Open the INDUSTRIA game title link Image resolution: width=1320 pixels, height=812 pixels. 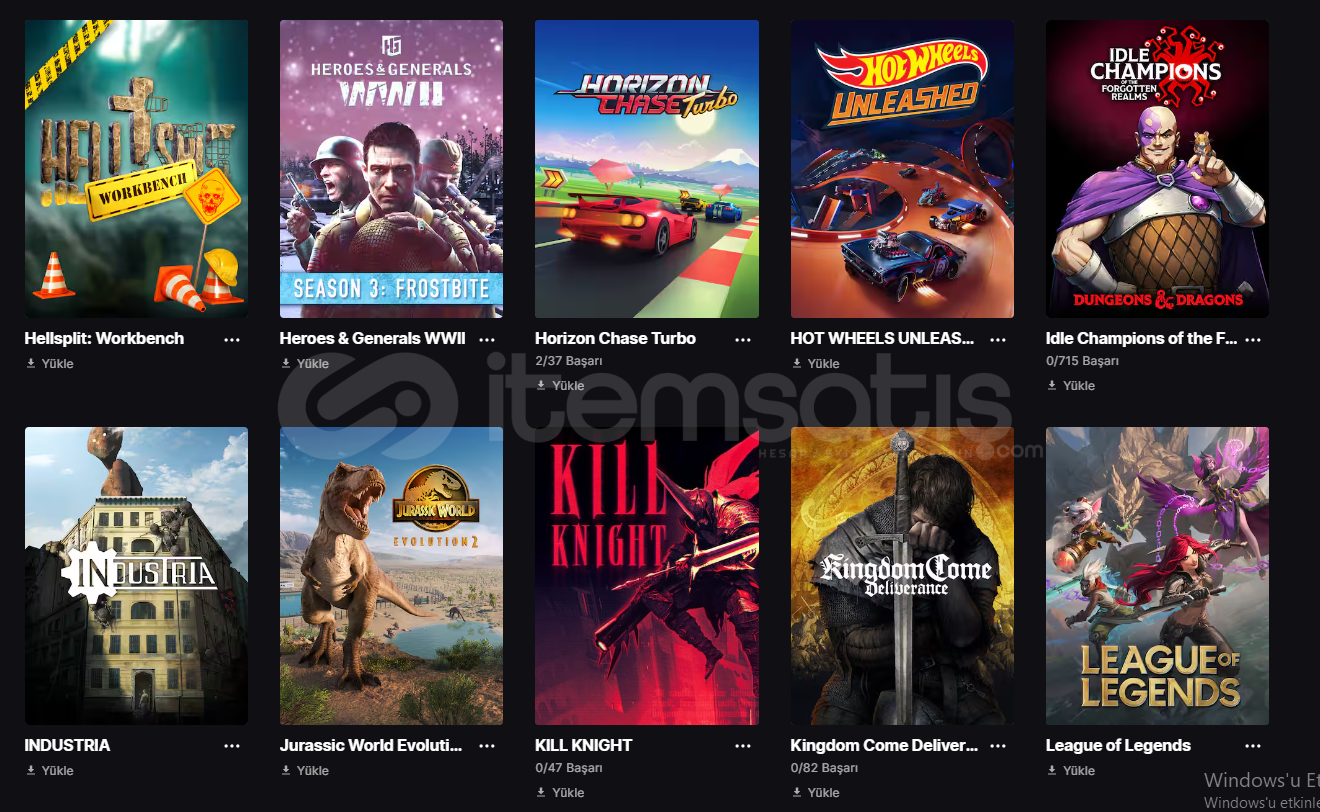(67, 746)
